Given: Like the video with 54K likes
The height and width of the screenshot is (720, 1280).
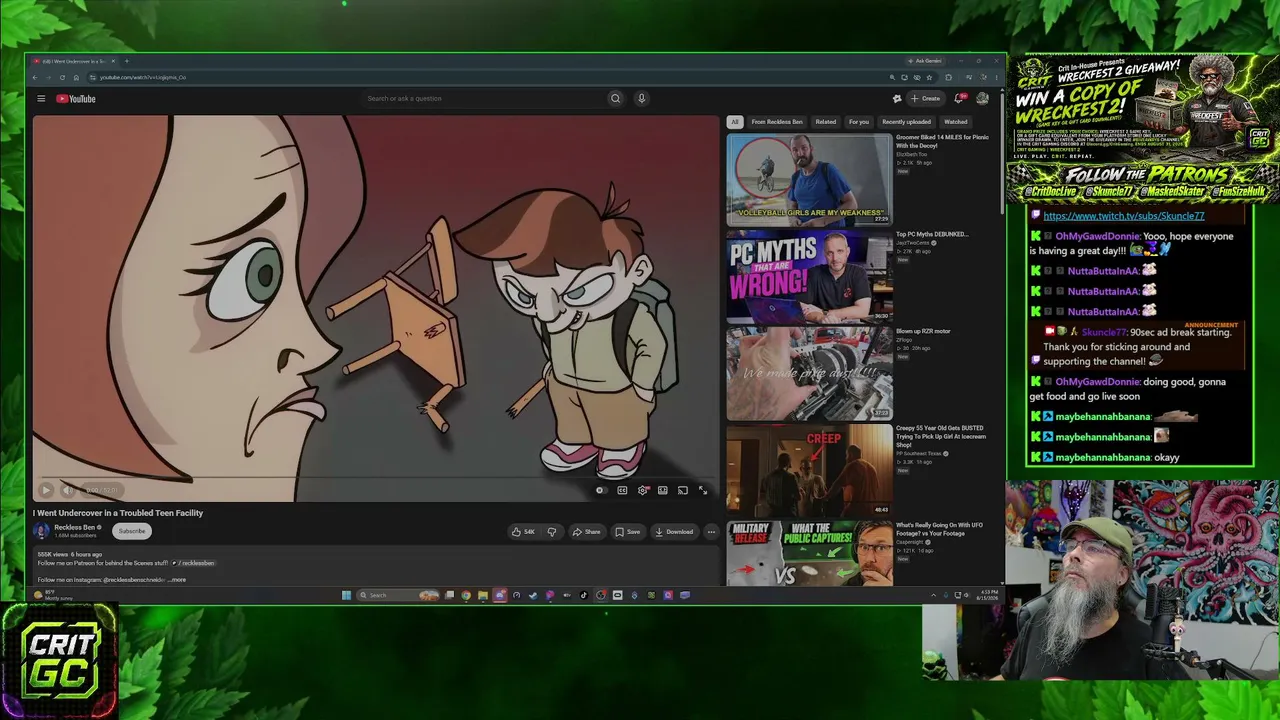Looking at the screenshot, I should (523, 532).
